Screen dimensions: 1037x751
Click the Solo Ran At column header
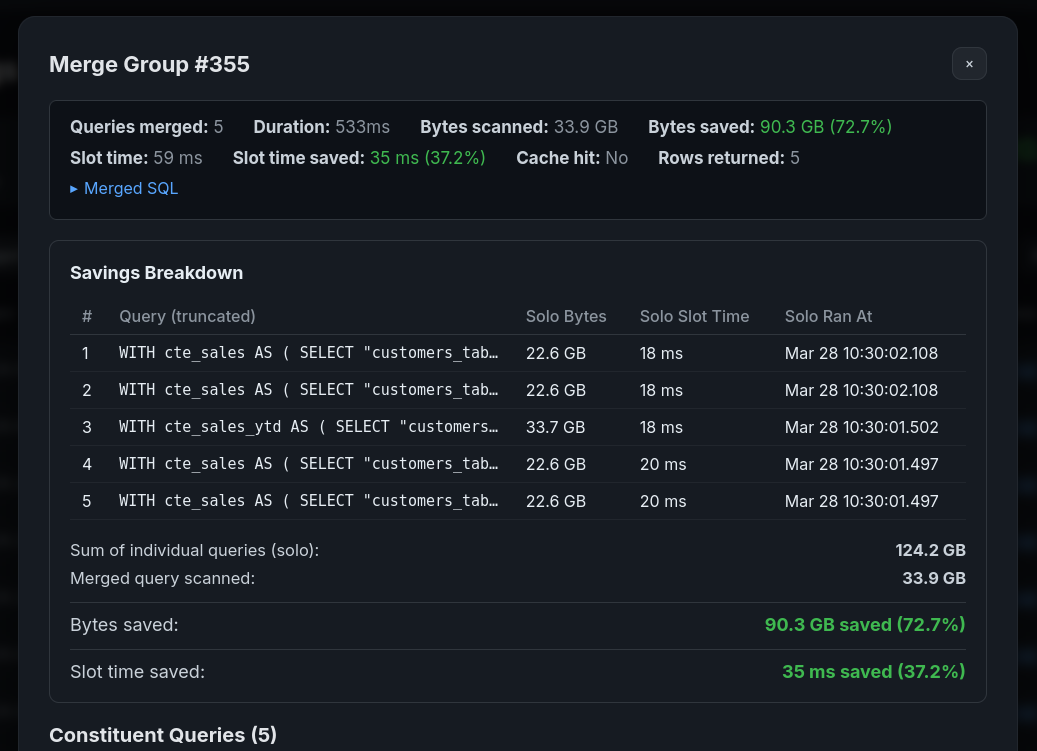coord(828,316)
